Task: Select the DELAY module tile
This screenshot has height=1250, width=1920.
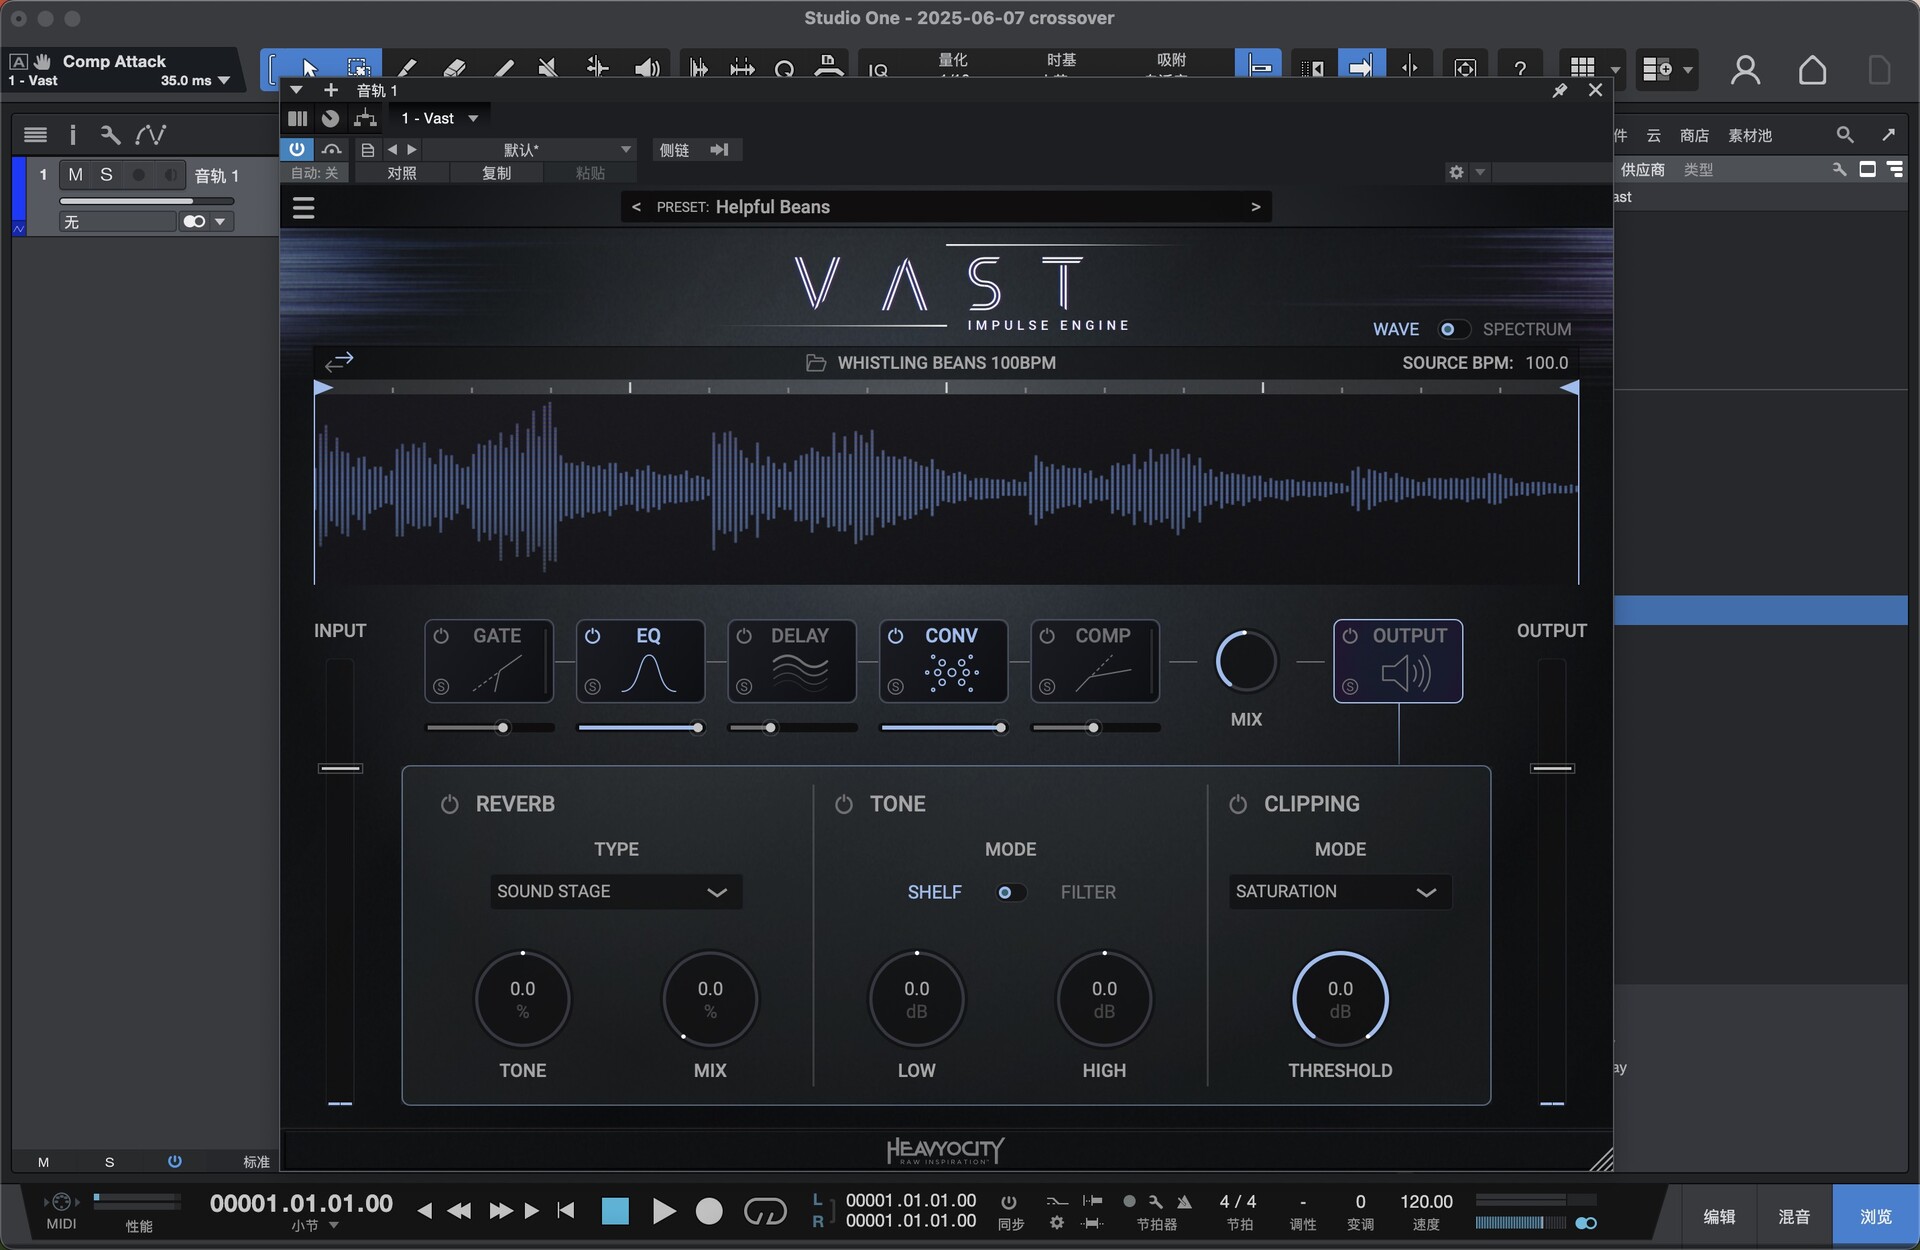Action: pos(792,662)
